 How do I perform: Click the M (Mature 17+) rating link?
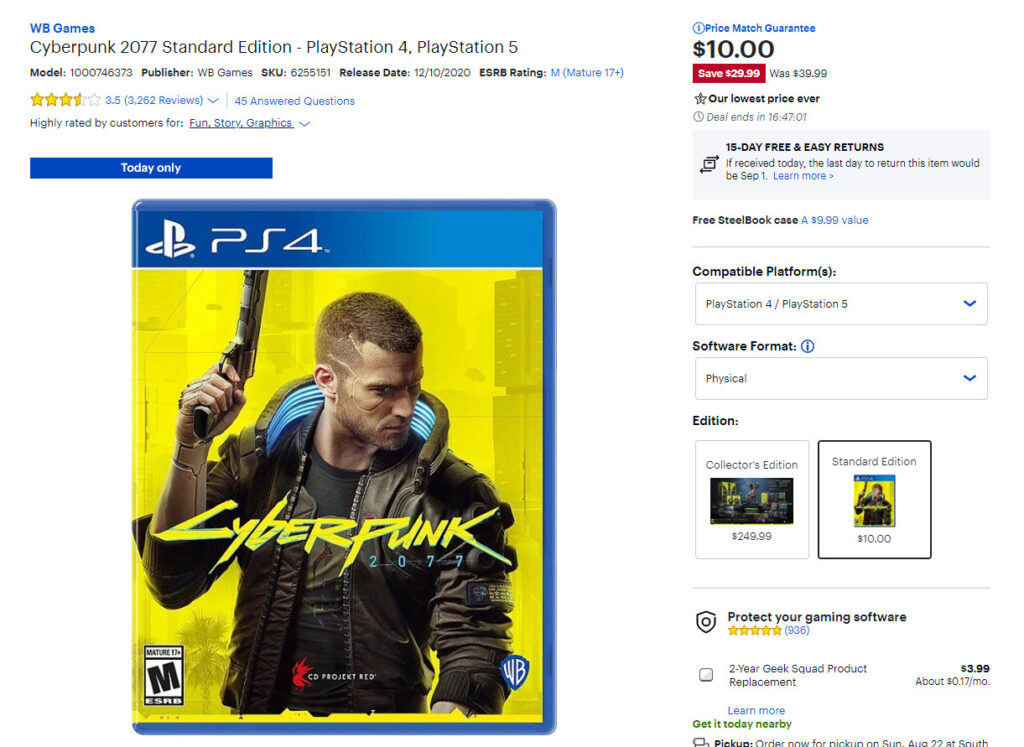[x=587, y=72]
